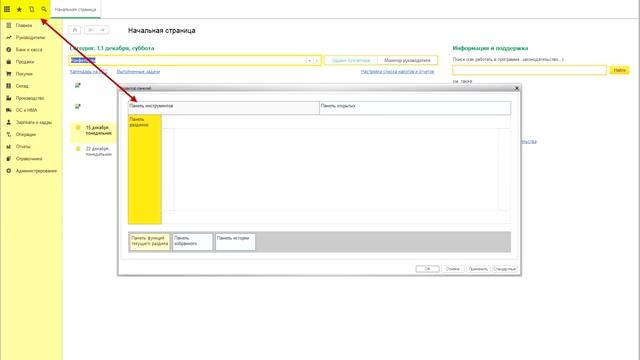The height and width of the screenshot is (360, 640).
Task: Open the ОС и НМА section
Action: pos(26,110)
